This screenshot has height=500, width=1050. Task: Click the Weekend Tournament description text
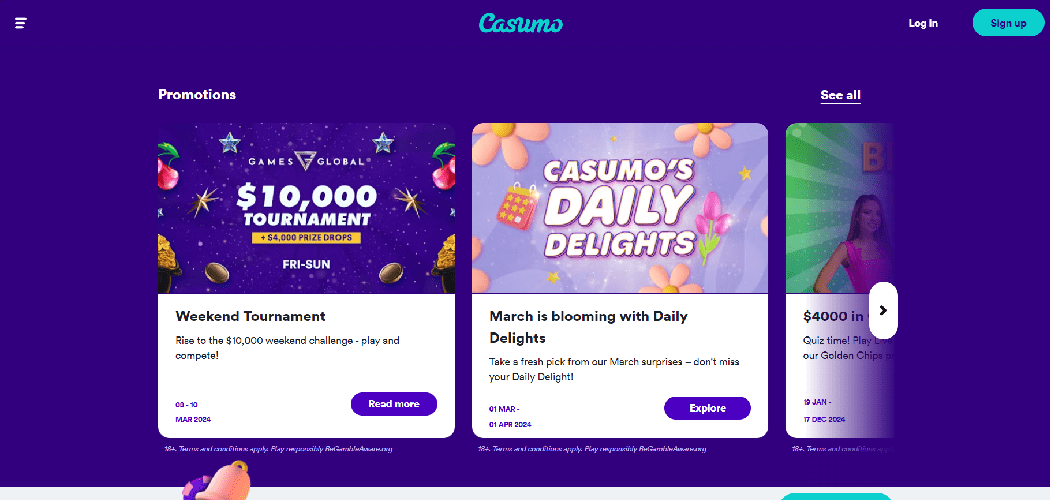pyautogui.click(x=287, y=347)
